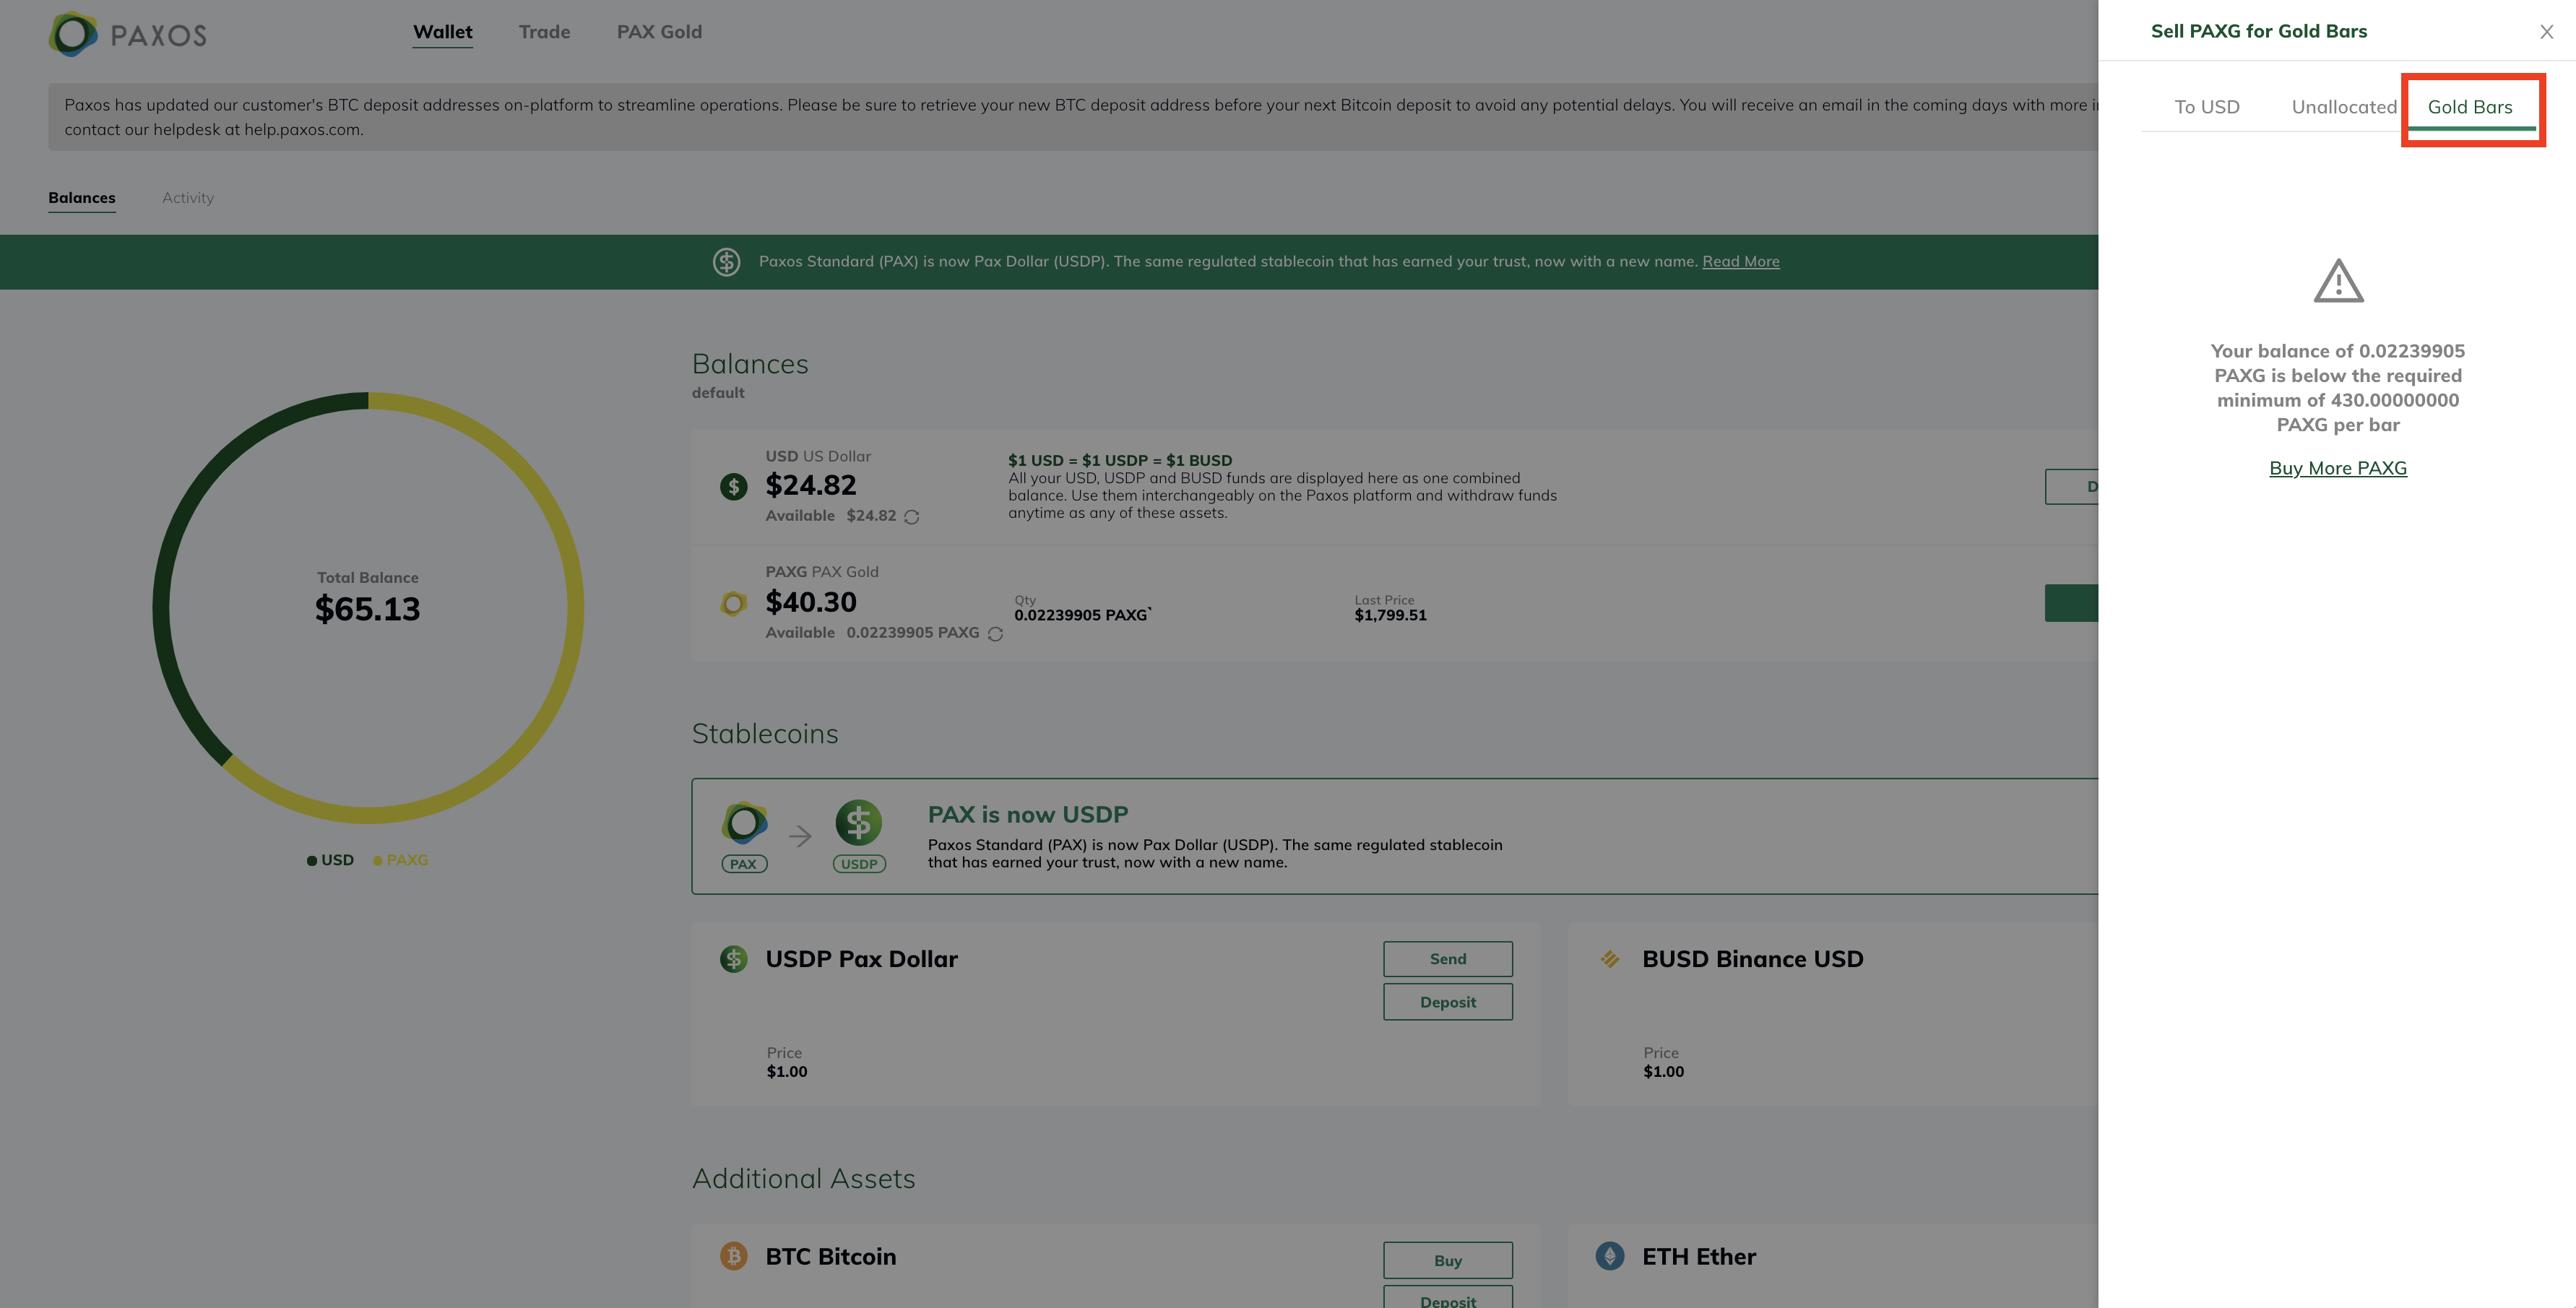The width and height of the screenshot is (2576, 1308).
Task: Open the Read More banner link
Action: [x=1740, y=262]
